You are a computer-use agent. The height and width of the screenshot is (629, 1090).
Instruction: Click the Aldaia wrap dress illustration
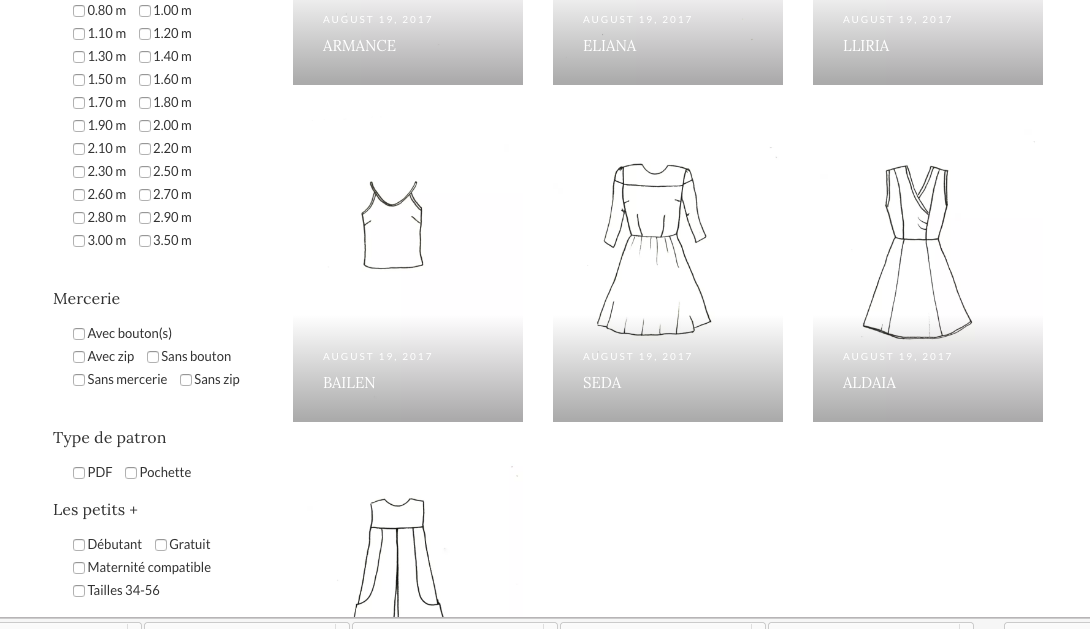(917, 250)
